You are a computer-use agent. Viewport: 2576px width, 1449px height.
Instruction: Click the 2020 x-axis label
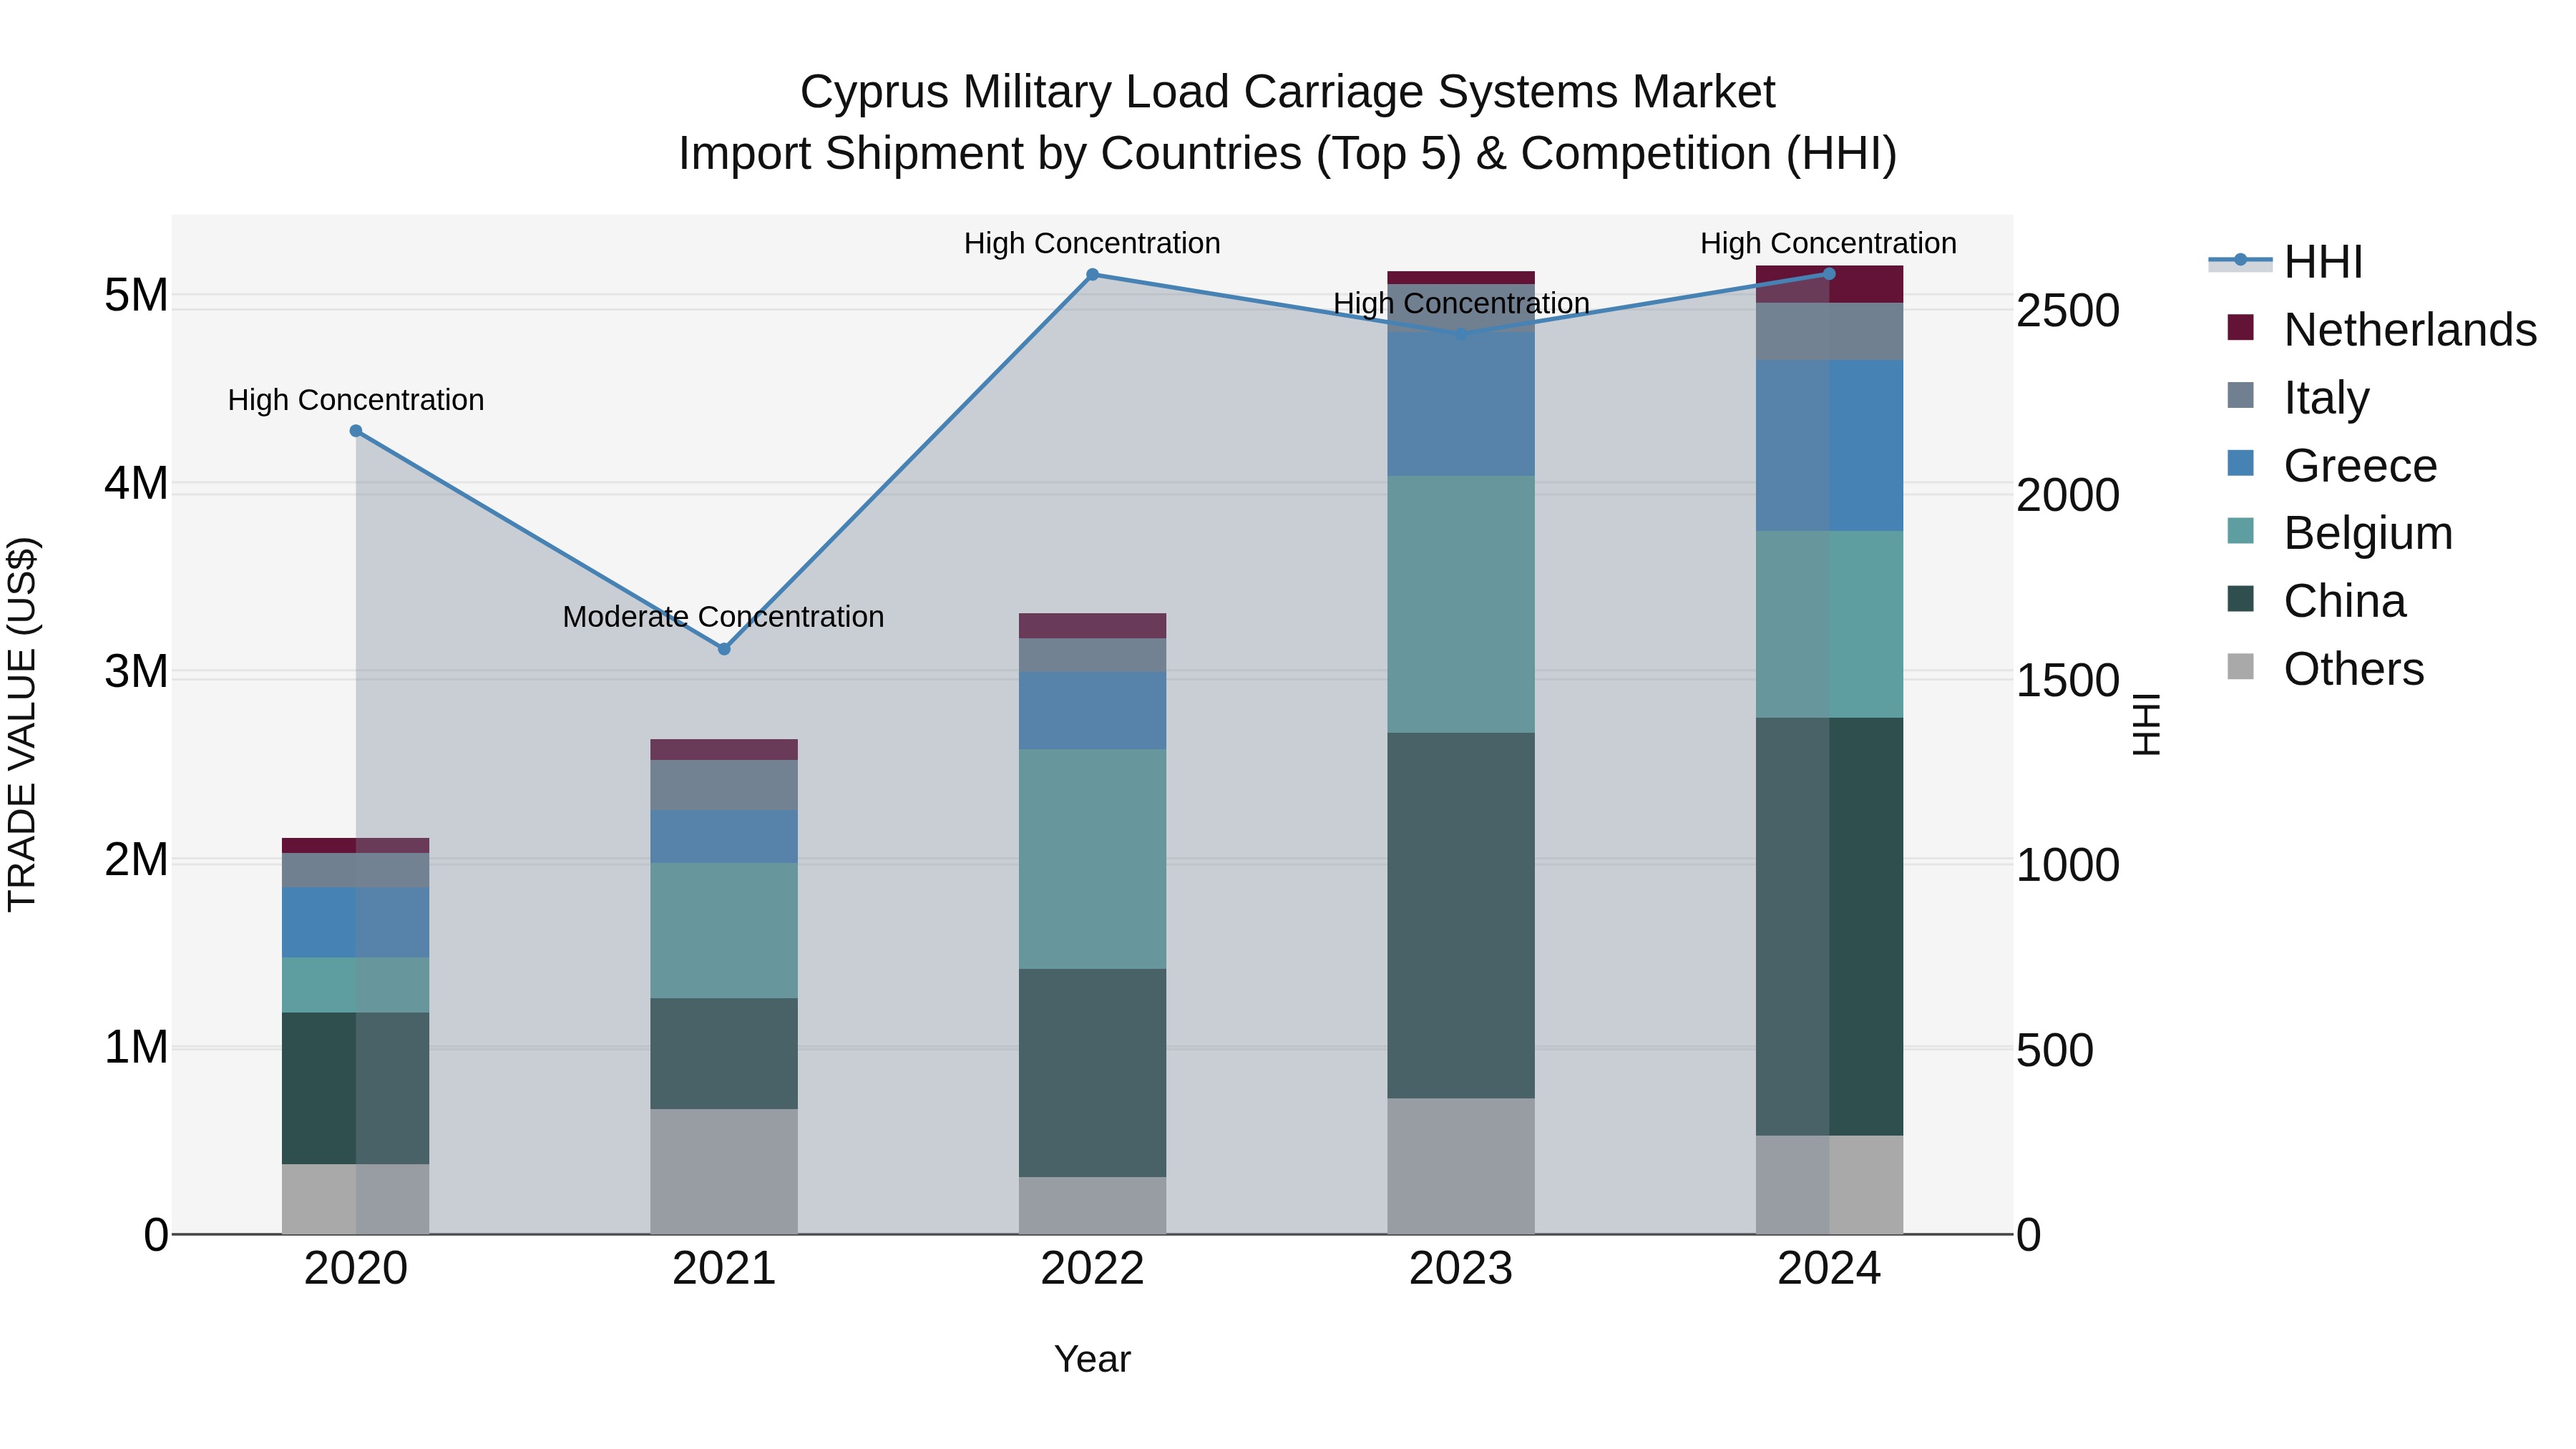[x=356, y=1269]
